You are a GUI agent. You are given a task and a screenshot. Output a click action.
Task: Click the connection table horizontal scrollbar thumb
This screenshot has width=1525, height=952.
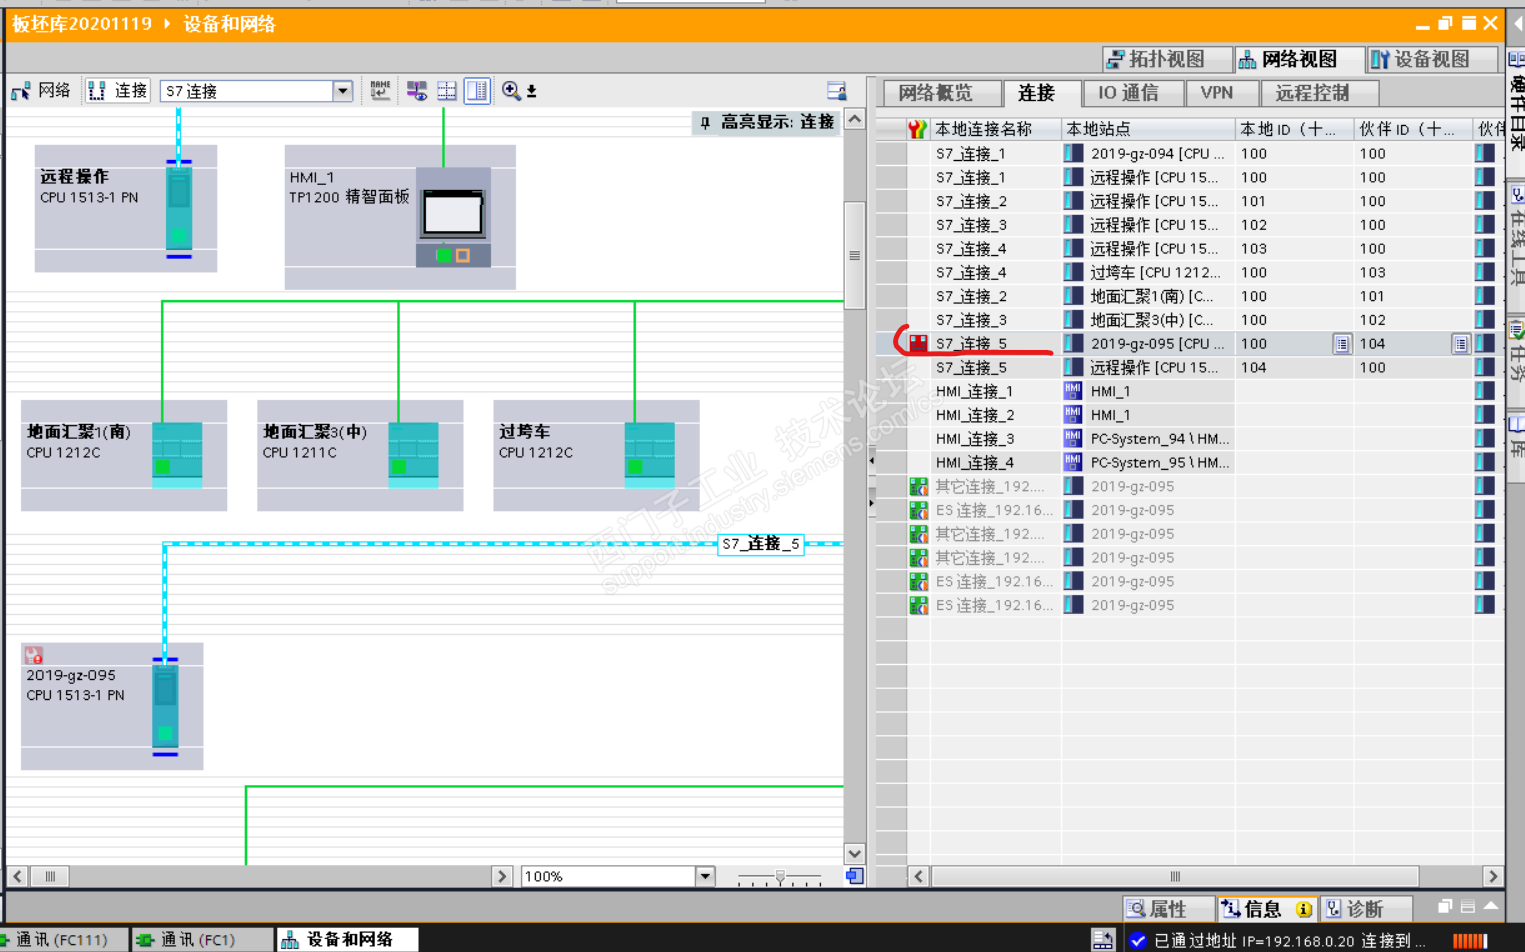(1175, 877)
